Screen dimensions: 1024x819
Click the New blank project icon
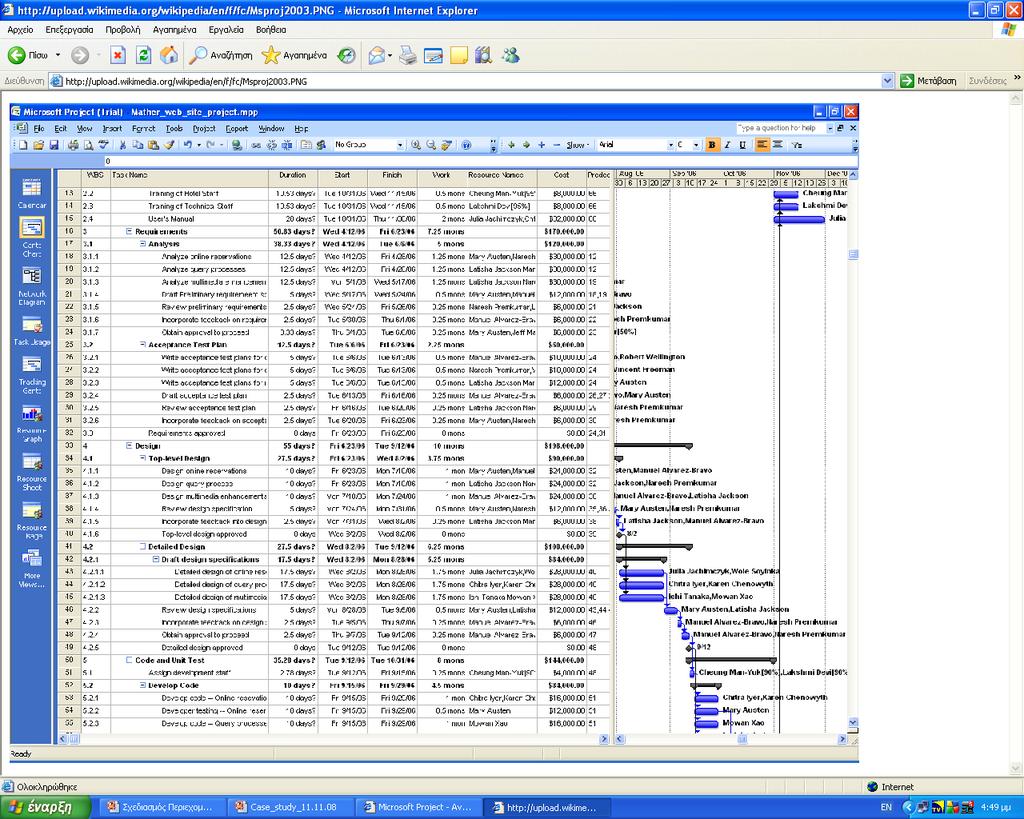24,145
